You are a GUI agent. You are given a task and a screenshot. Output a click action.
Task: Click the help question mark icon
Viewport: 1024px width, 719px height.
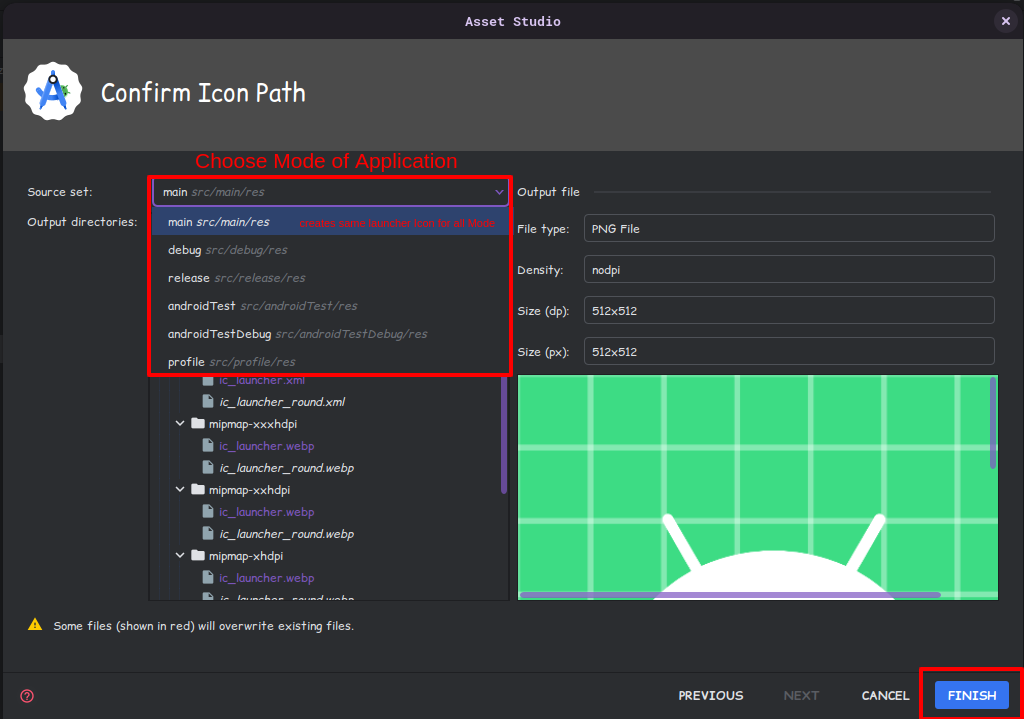coord(27,696)
